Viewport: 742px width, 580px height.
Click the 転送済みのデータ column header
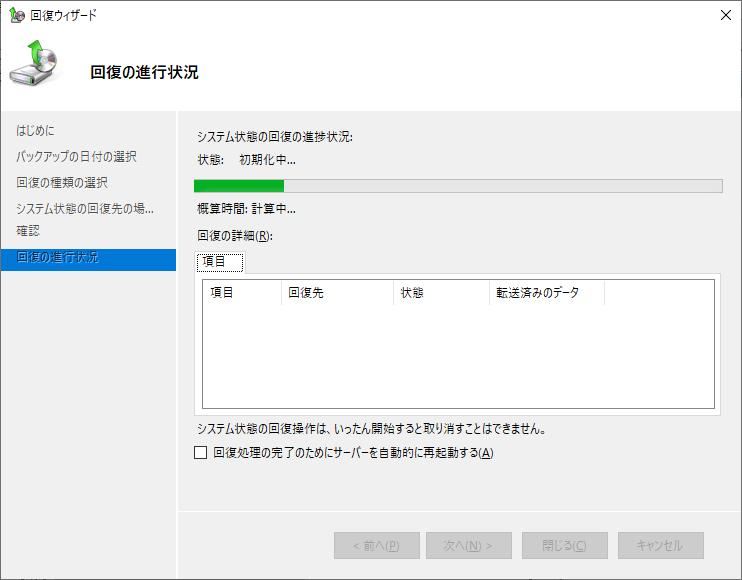pos(547,293)
